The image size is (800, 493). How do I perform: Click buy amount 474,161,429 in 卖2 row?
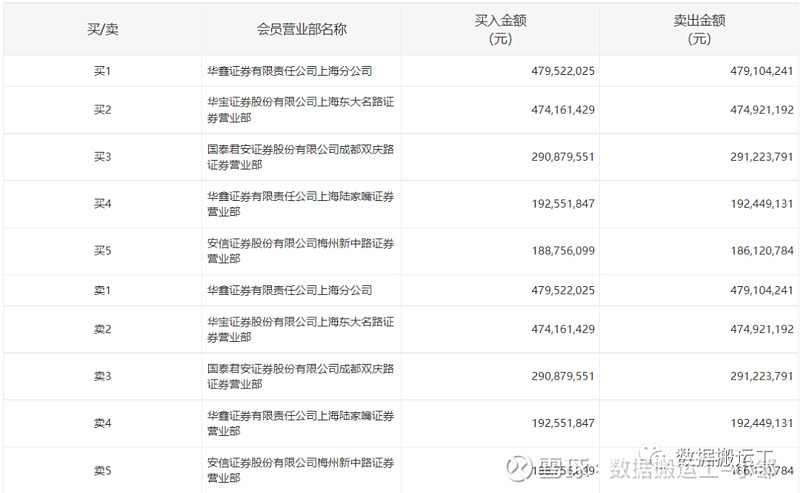pyautogui.click(x=563, y=329)
